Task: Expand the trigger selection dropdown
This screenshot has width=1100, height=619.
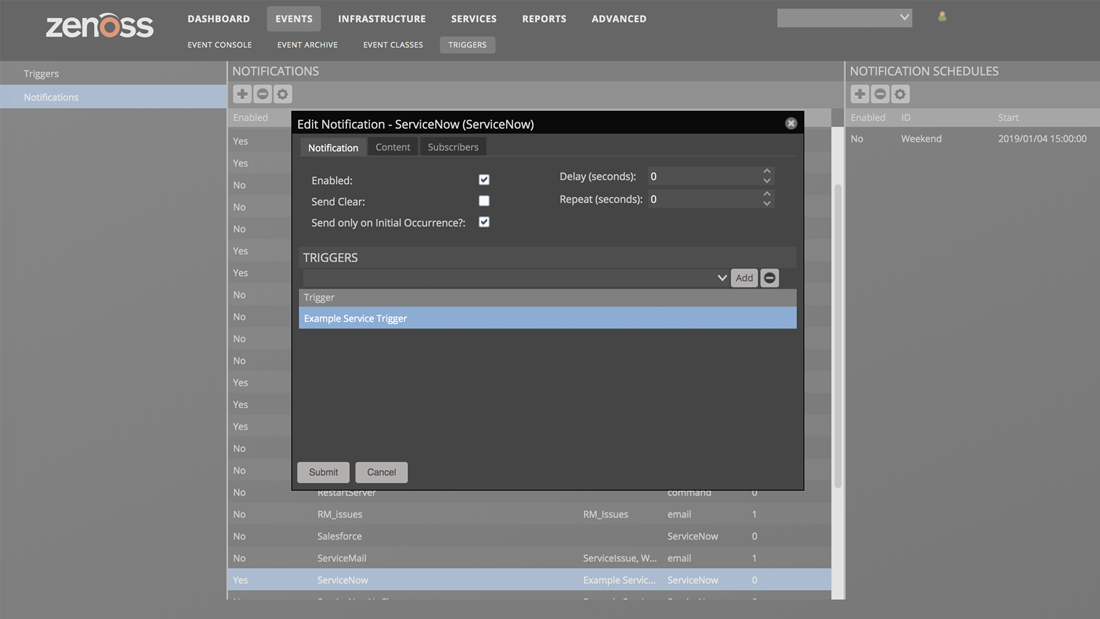Action: point(722,278)
